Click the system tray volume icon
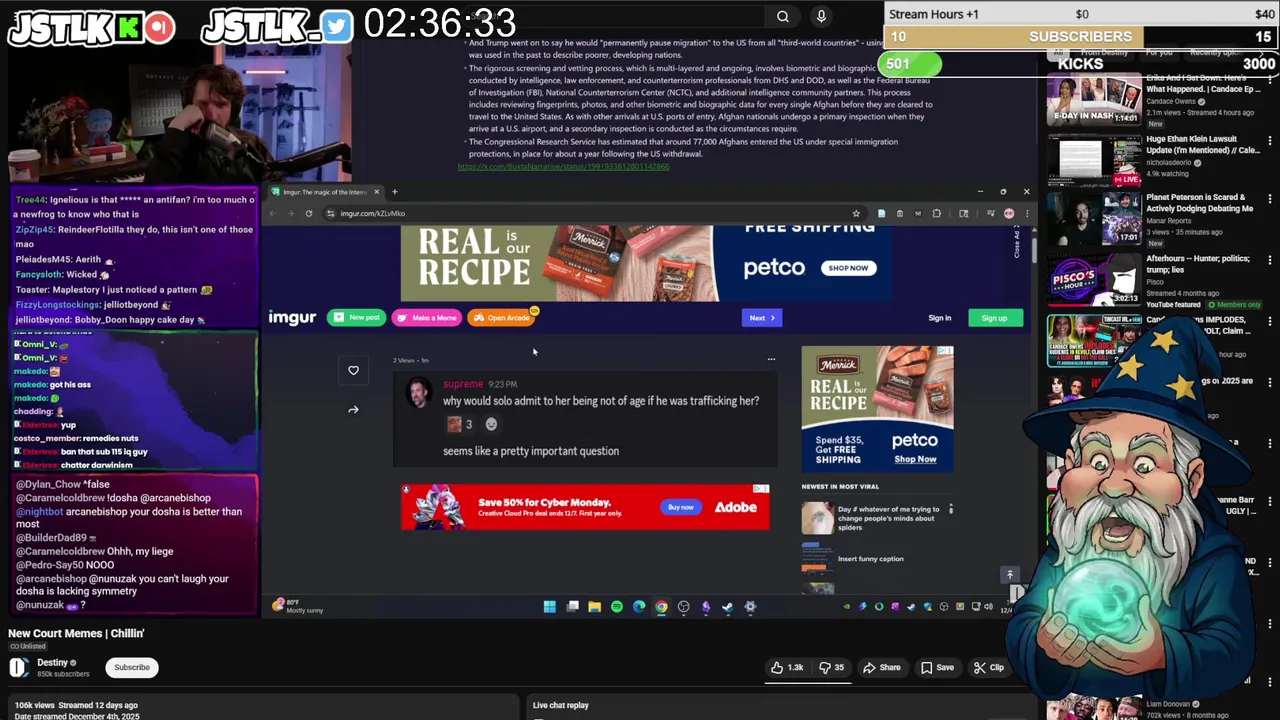This screenshot has width=1280, height=720. coord(988,607)
